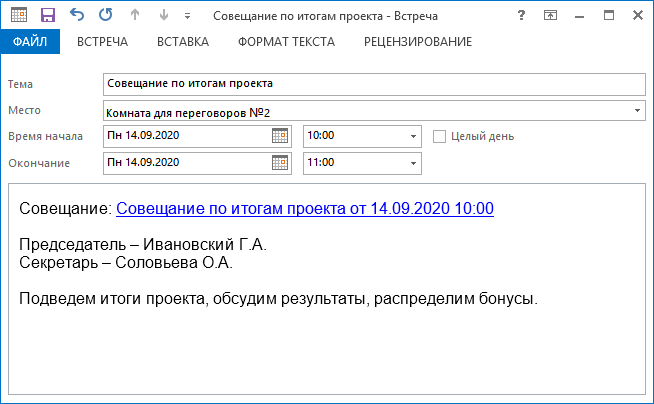The width and height of the screenshot is (654, 404).
Task: Expand the Место location dropdown
Action: pyautogui.click(x=638, y=110)
